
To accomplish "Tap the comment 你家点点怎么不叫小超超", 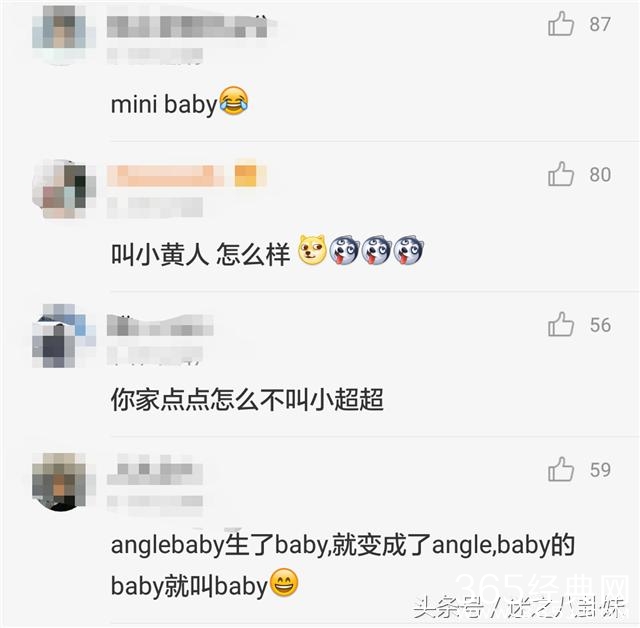I will point(247,399).
